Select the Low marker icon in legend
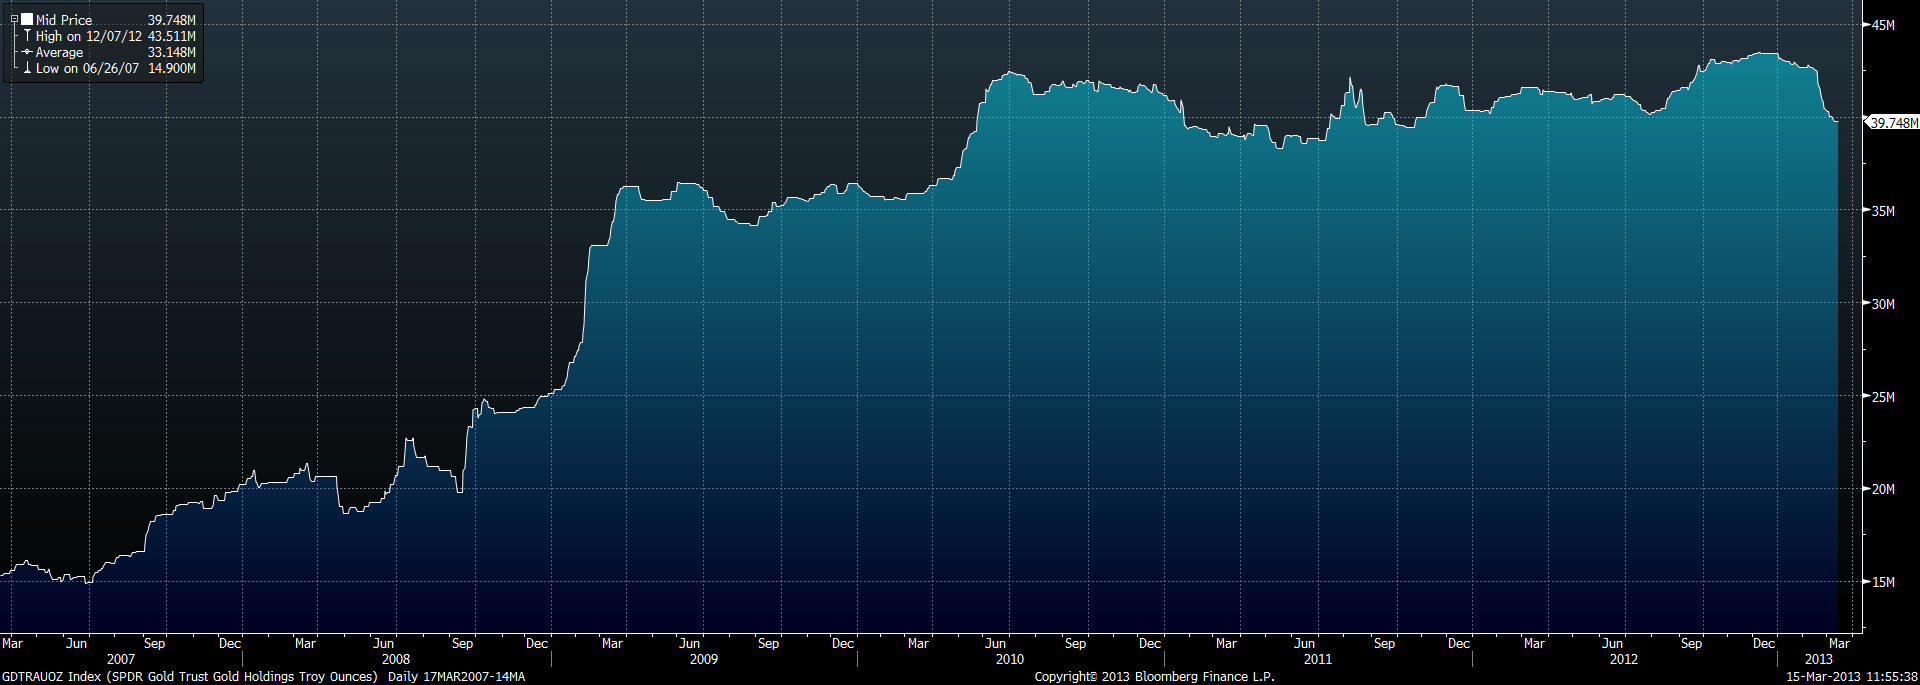1920x685 pixels. pyautogui.click(x=27, y=68)
